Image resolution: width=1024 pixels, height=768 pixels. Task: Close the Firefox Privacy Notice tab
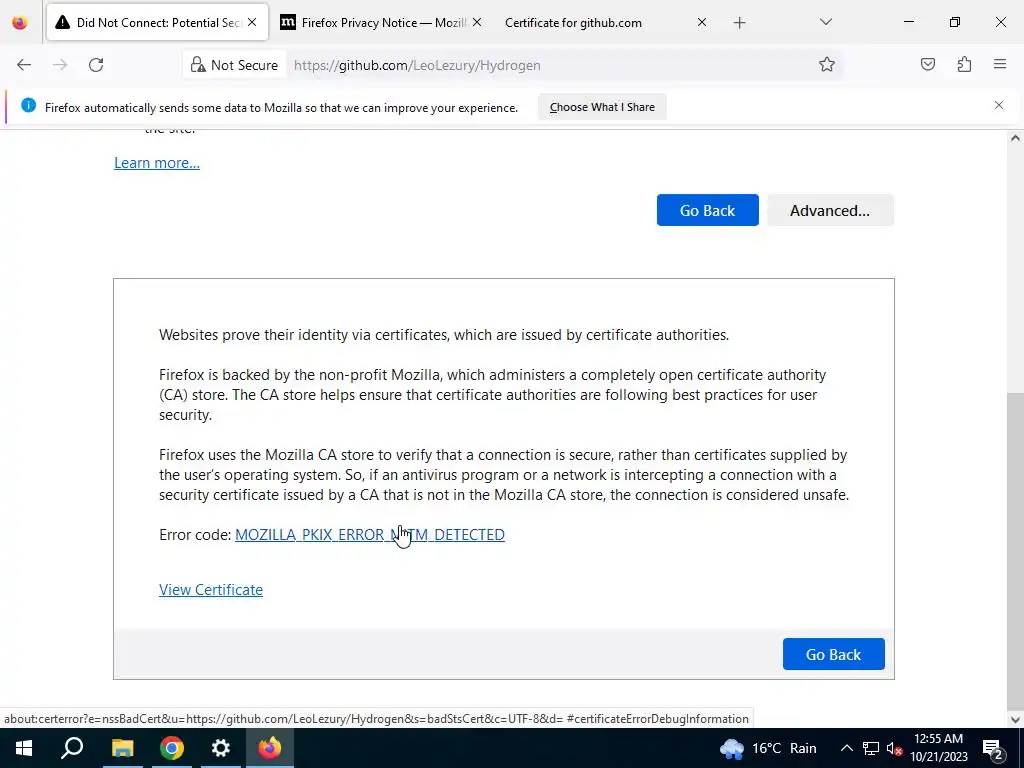[477, 22]
